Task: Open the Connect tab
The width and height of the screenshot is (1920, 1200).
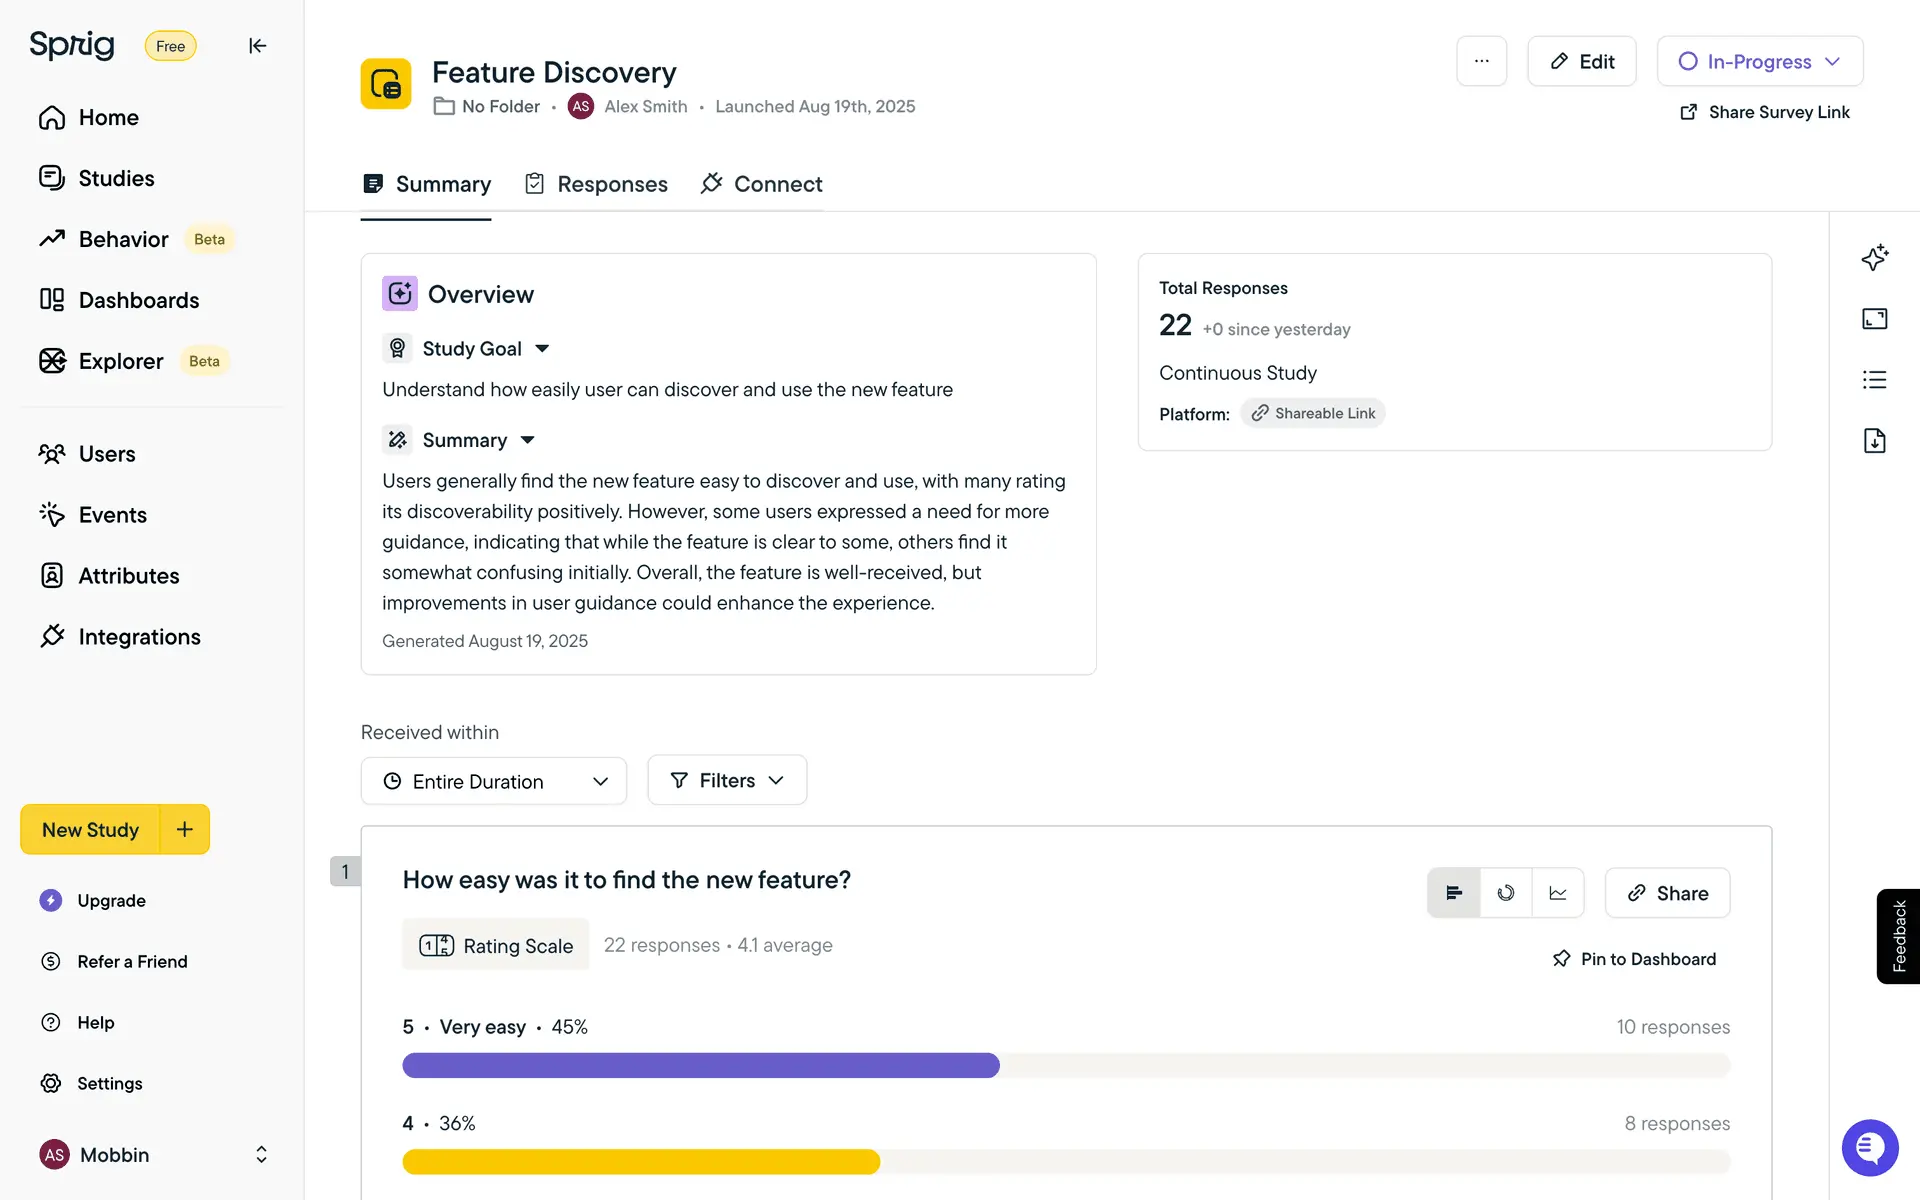Action: (762, 184)
